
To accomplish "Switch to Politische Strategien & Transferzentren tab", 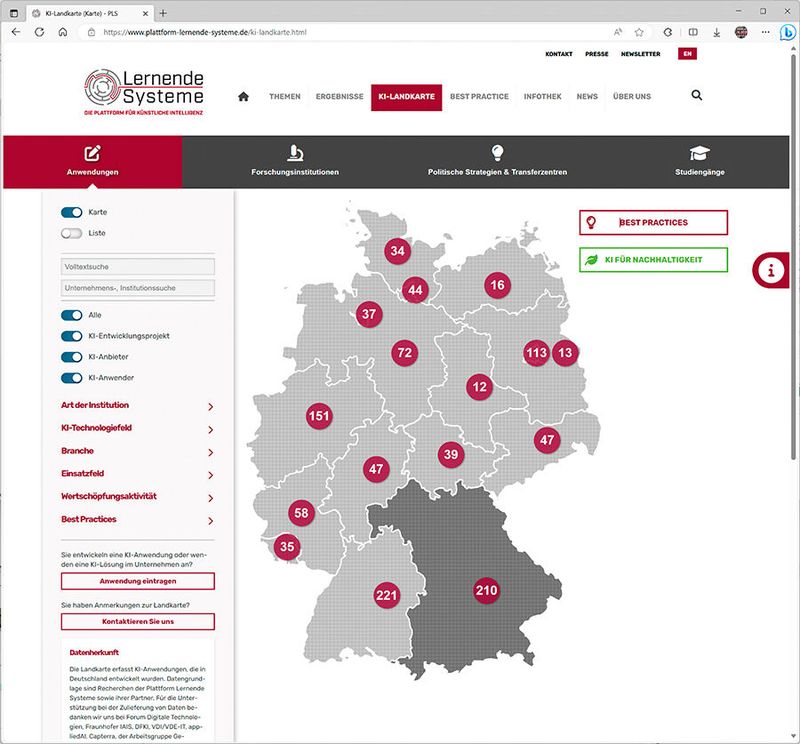I will [497, 162].
